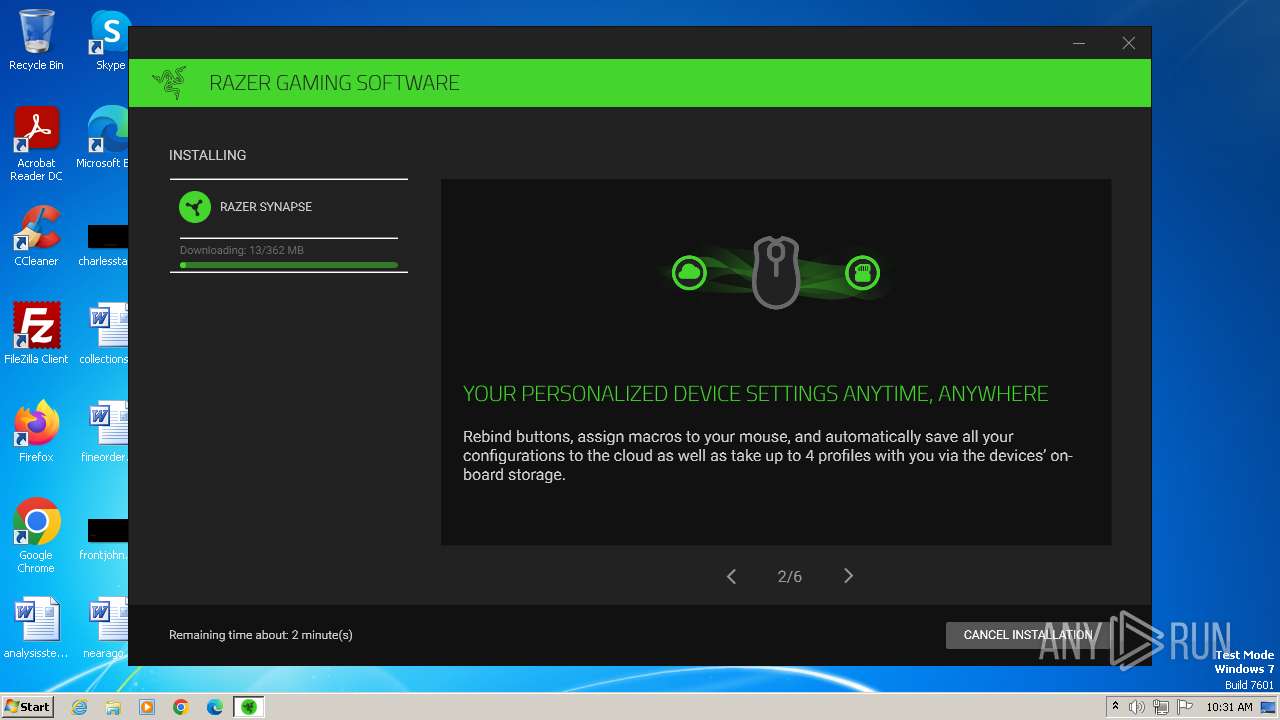The image size is (1280, 720).
Task: Launch Edge from the taskbar
Action: 215,707
